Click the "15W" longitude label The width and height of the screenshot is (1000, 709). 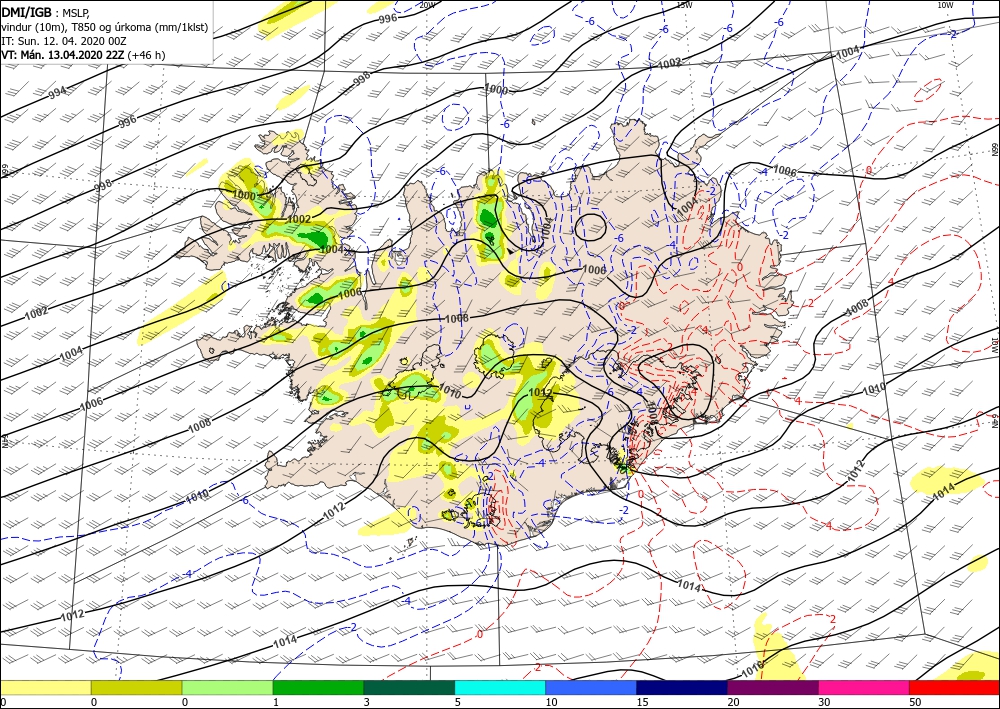coord(684,5)
